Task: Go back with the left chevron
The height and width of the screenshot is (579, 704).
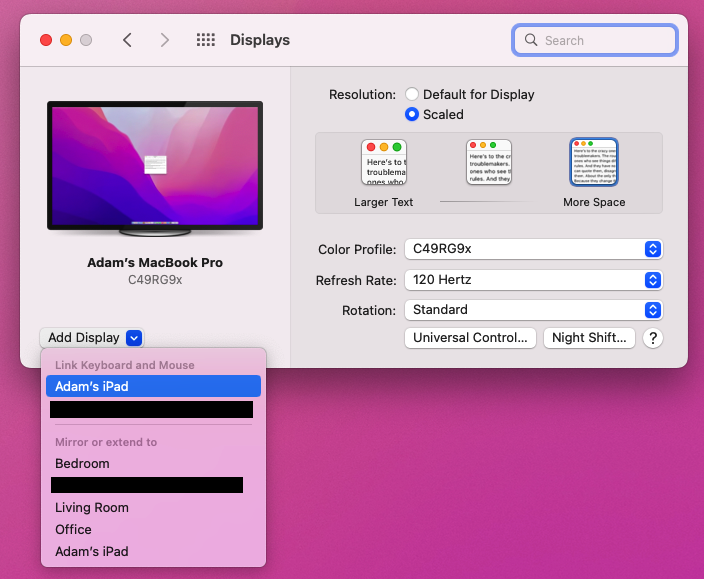Action: point(128,40)
